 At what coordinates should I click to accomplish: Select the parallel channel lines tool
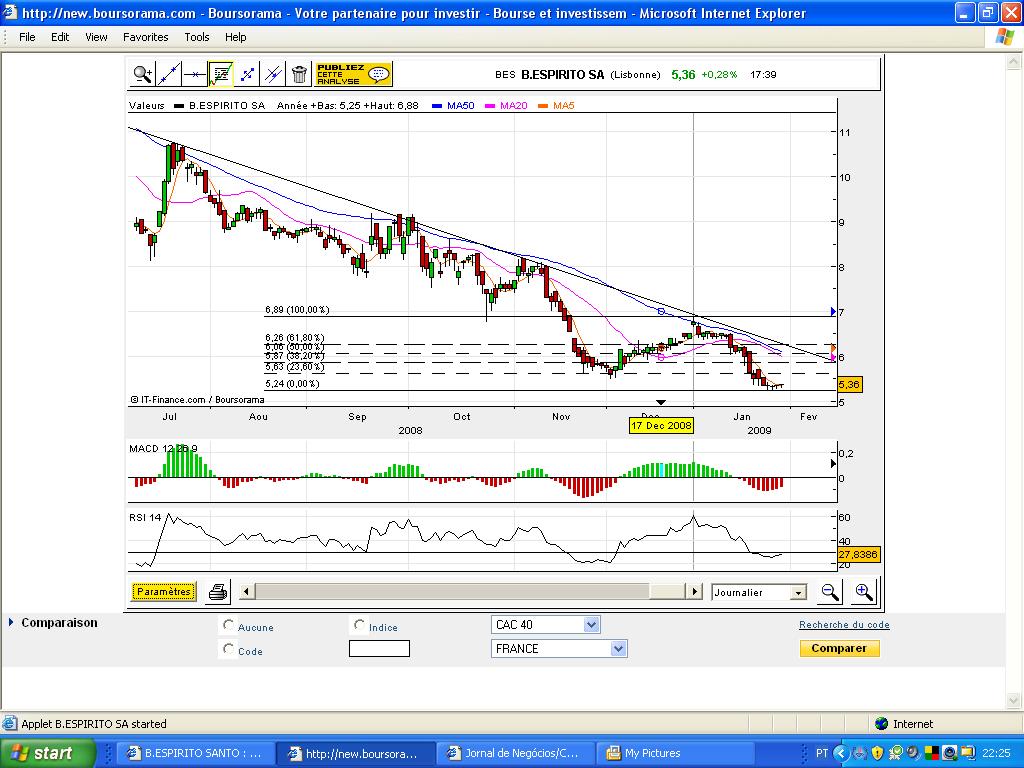click(x=273, y=74)
